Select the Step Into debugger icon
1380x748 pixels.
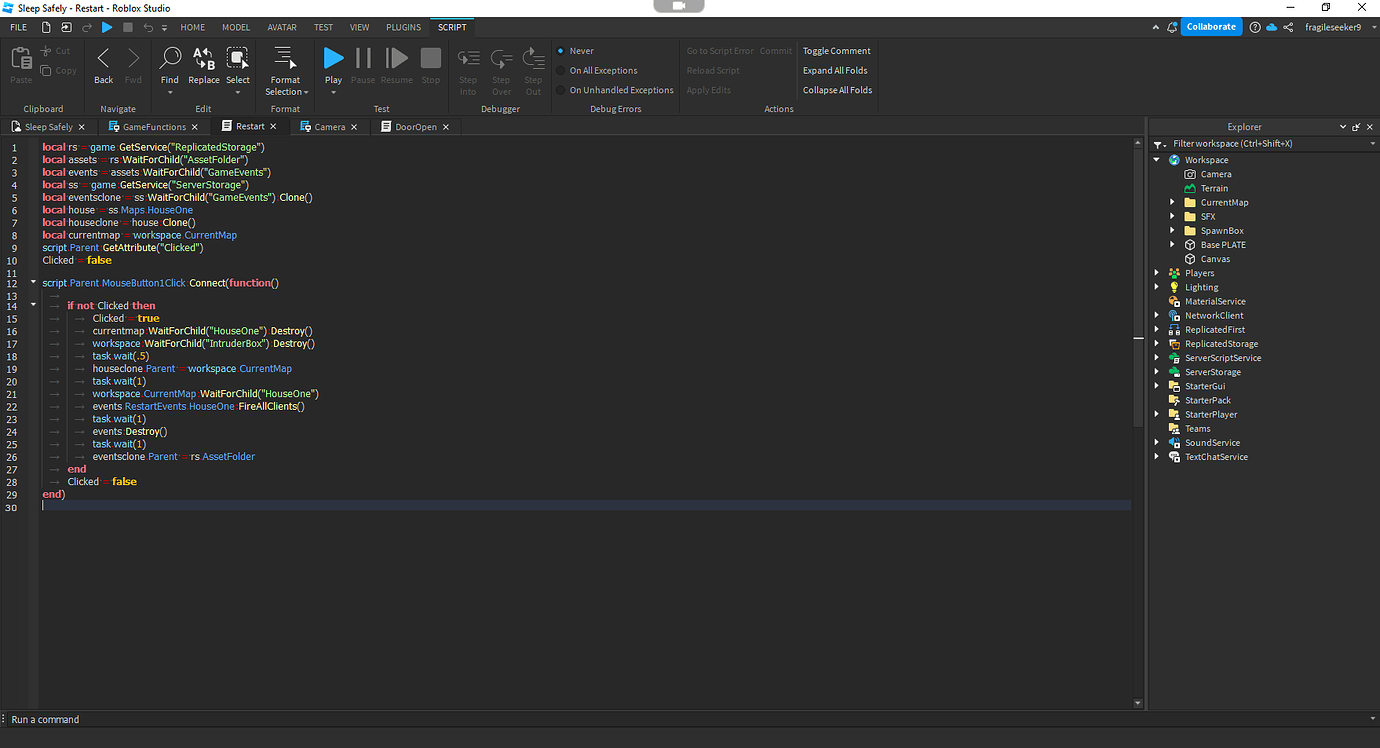coord(468,60)
